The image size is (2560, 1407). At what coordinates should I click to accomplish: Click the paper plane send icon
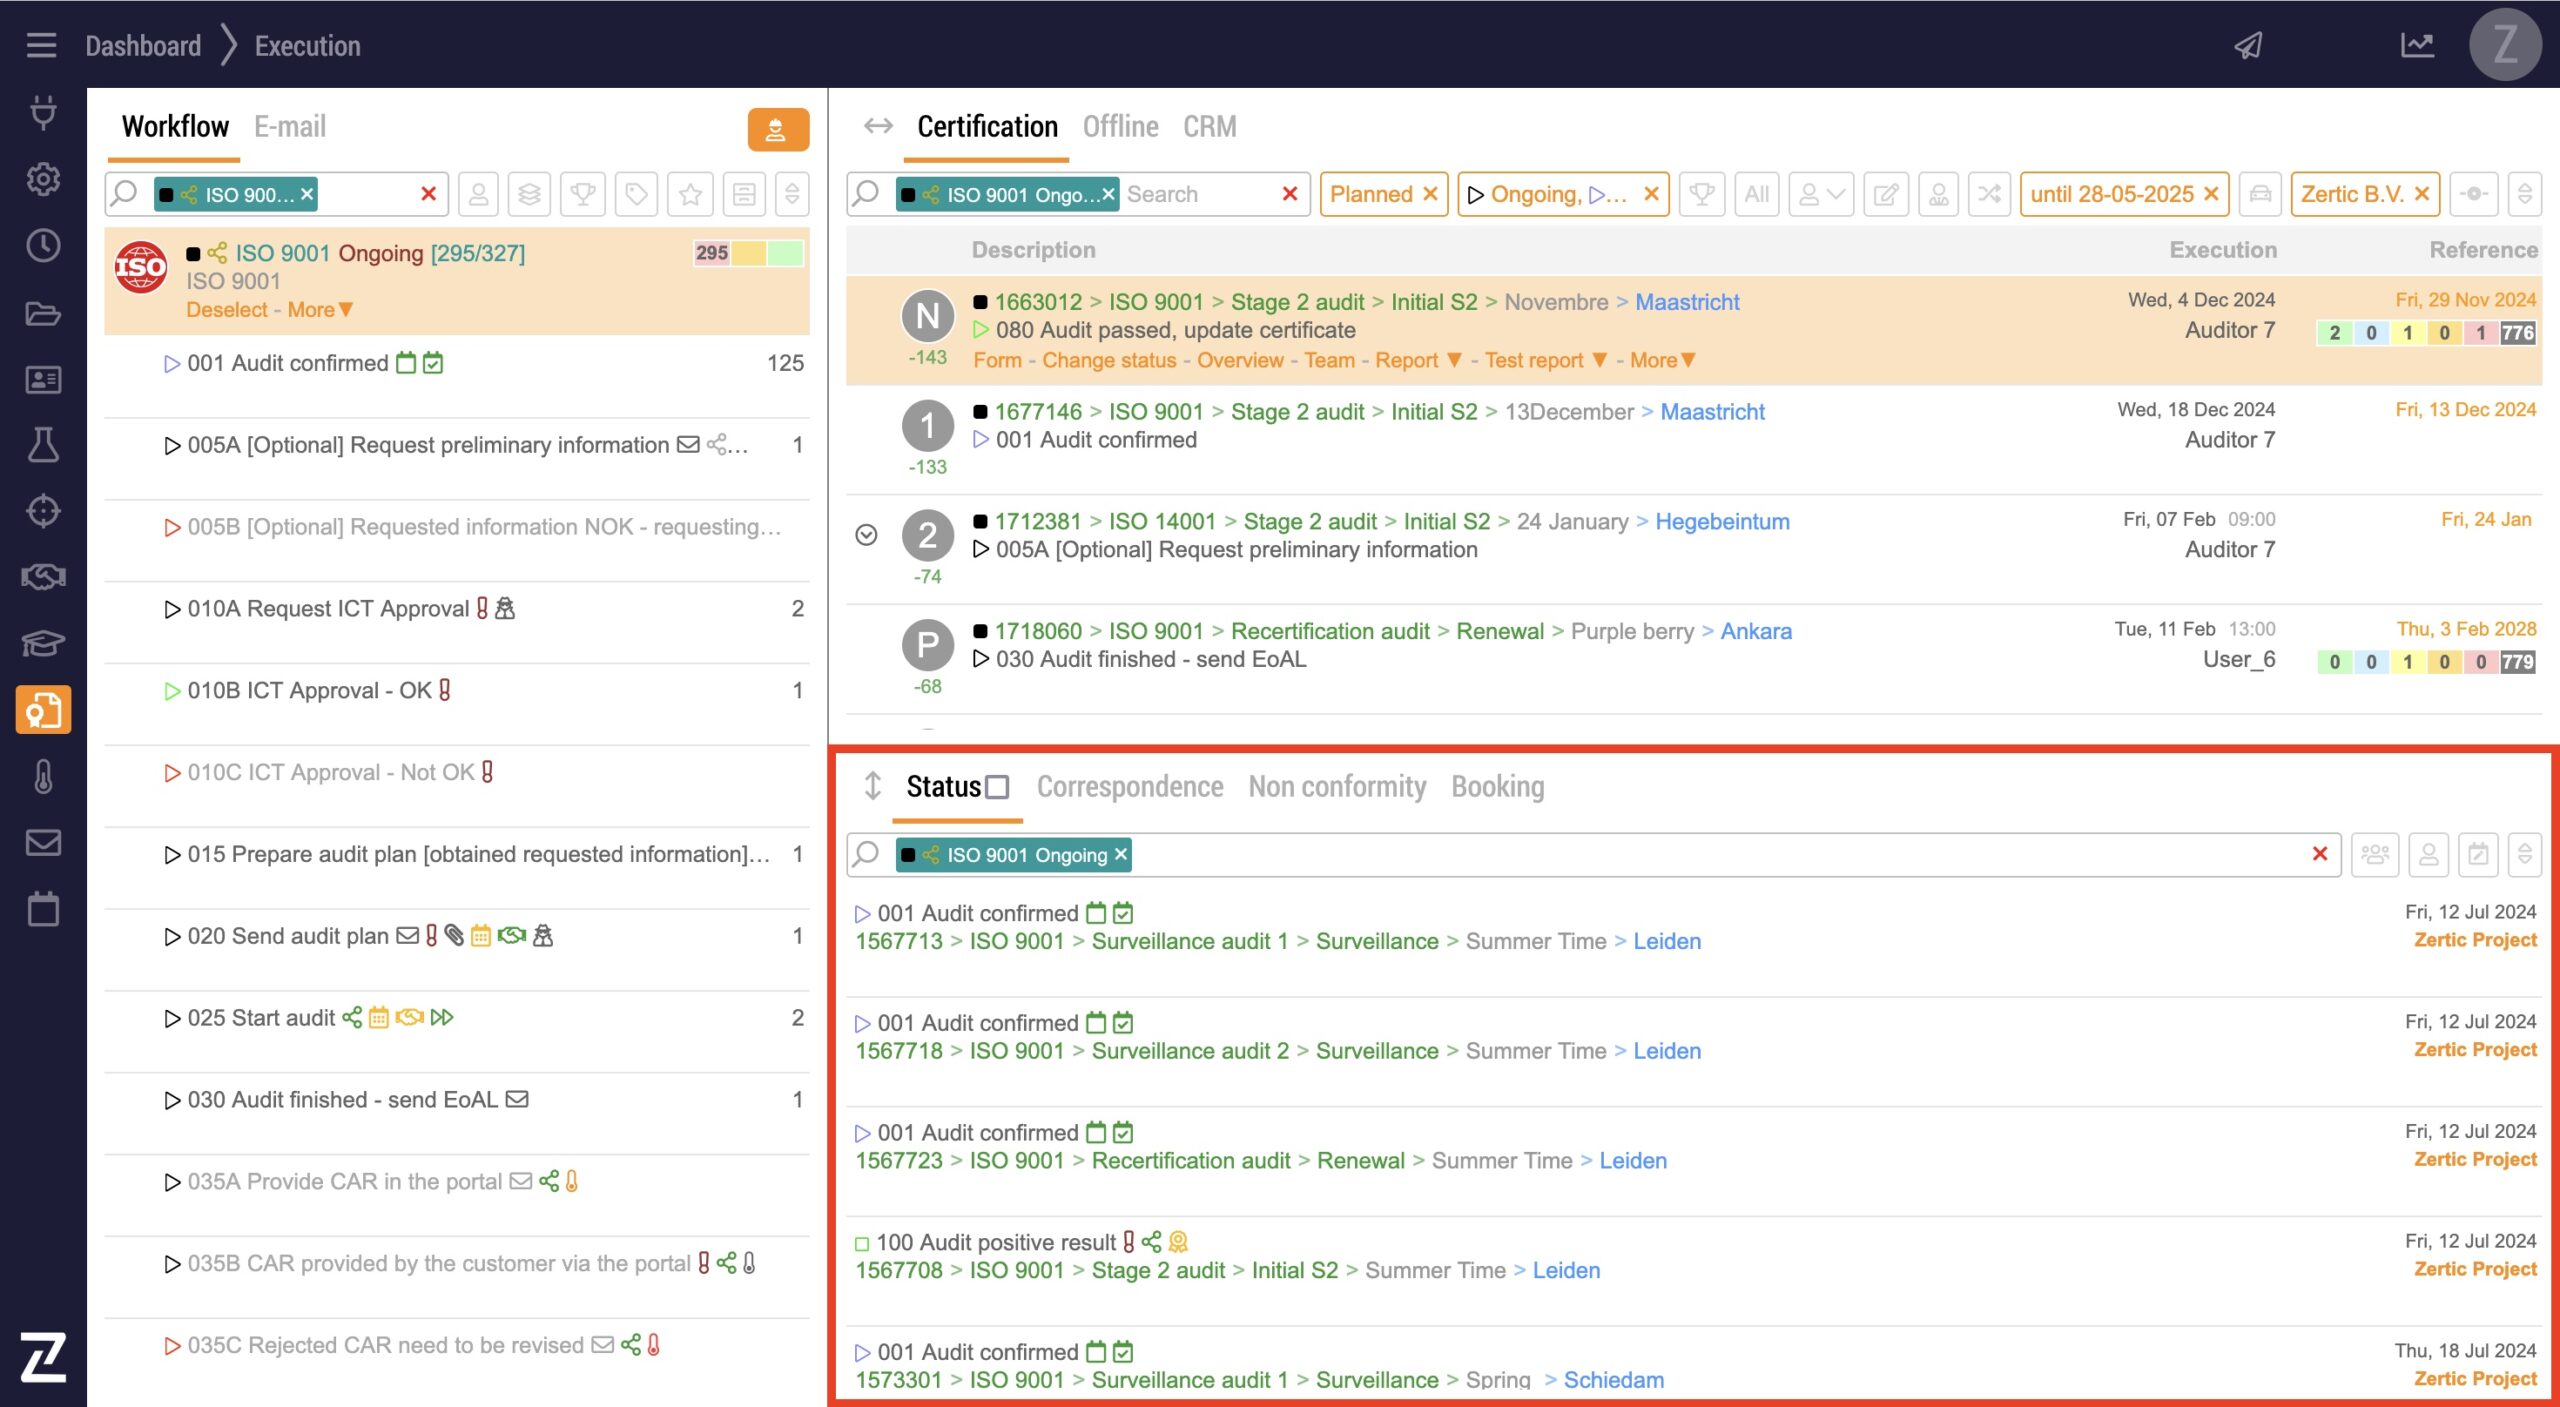pos(2248,45)
